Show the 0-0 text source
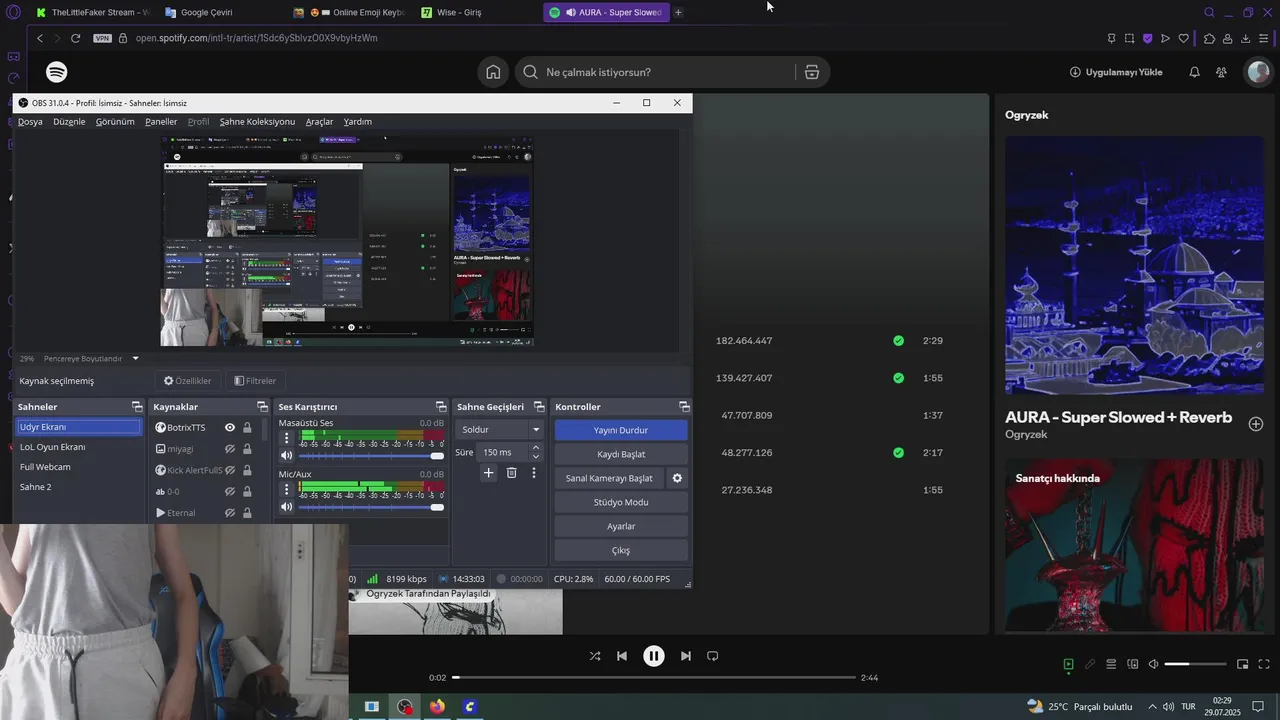1280x720 pixels. [230, 491]
